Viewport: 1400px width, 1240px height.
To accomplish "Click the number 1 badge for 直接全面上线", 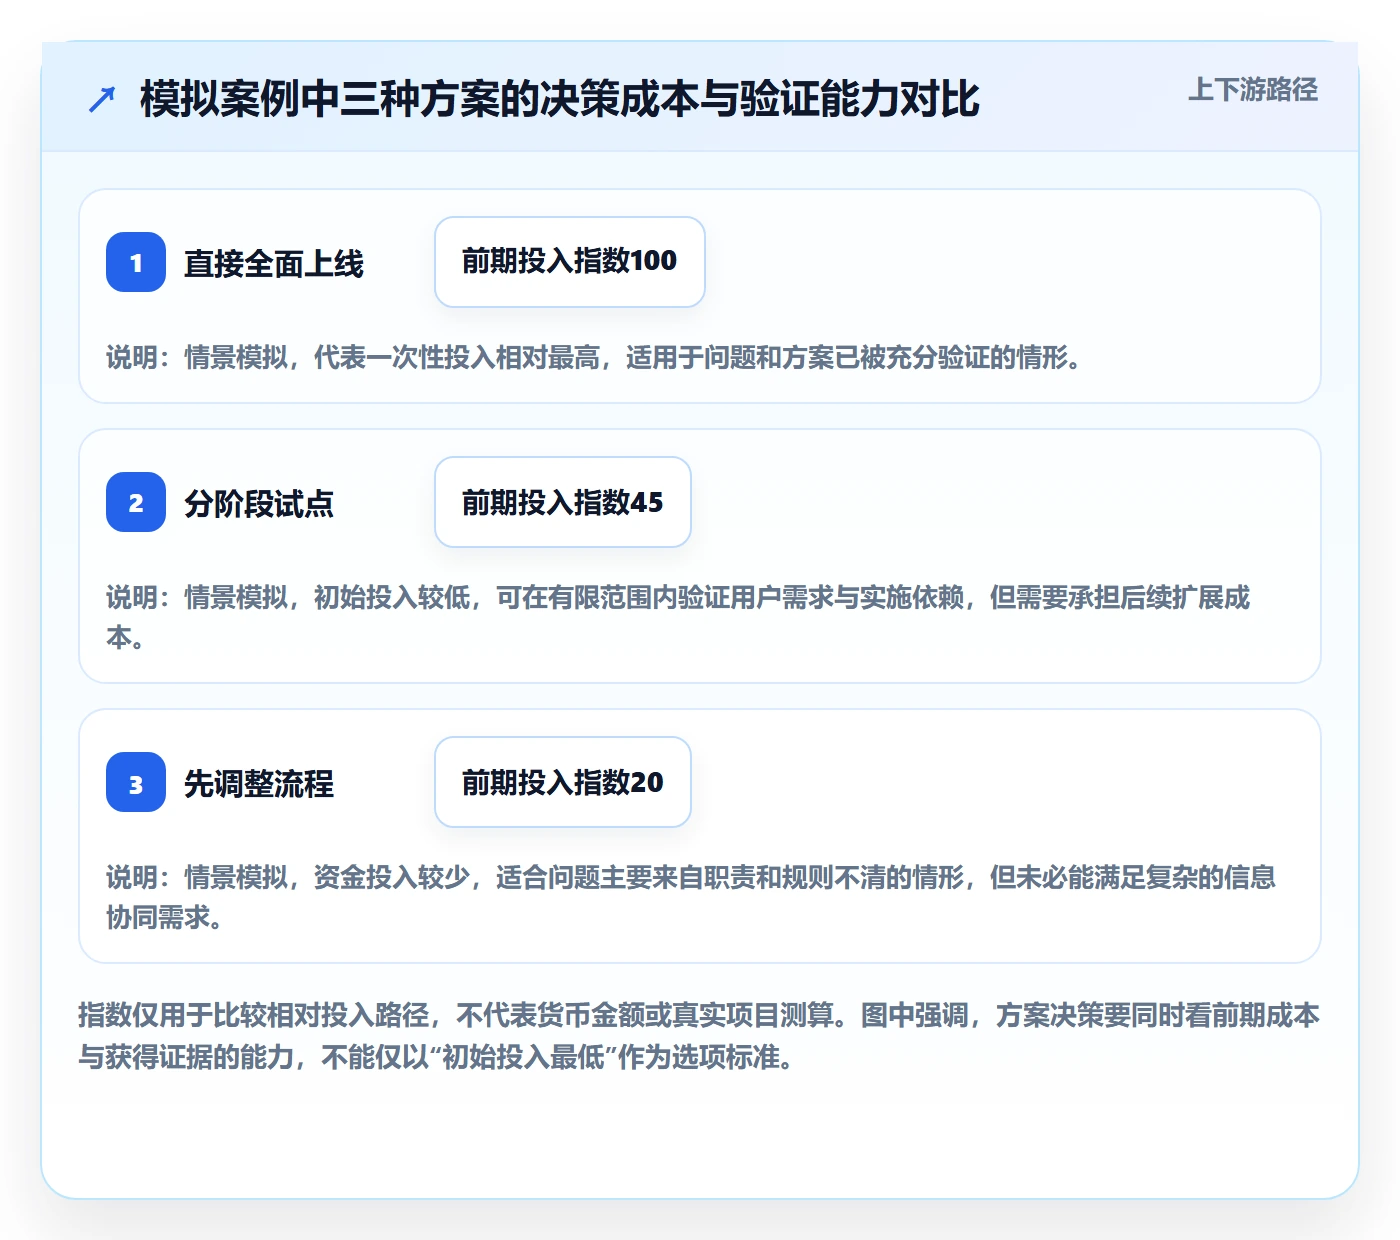I will 136,262.
